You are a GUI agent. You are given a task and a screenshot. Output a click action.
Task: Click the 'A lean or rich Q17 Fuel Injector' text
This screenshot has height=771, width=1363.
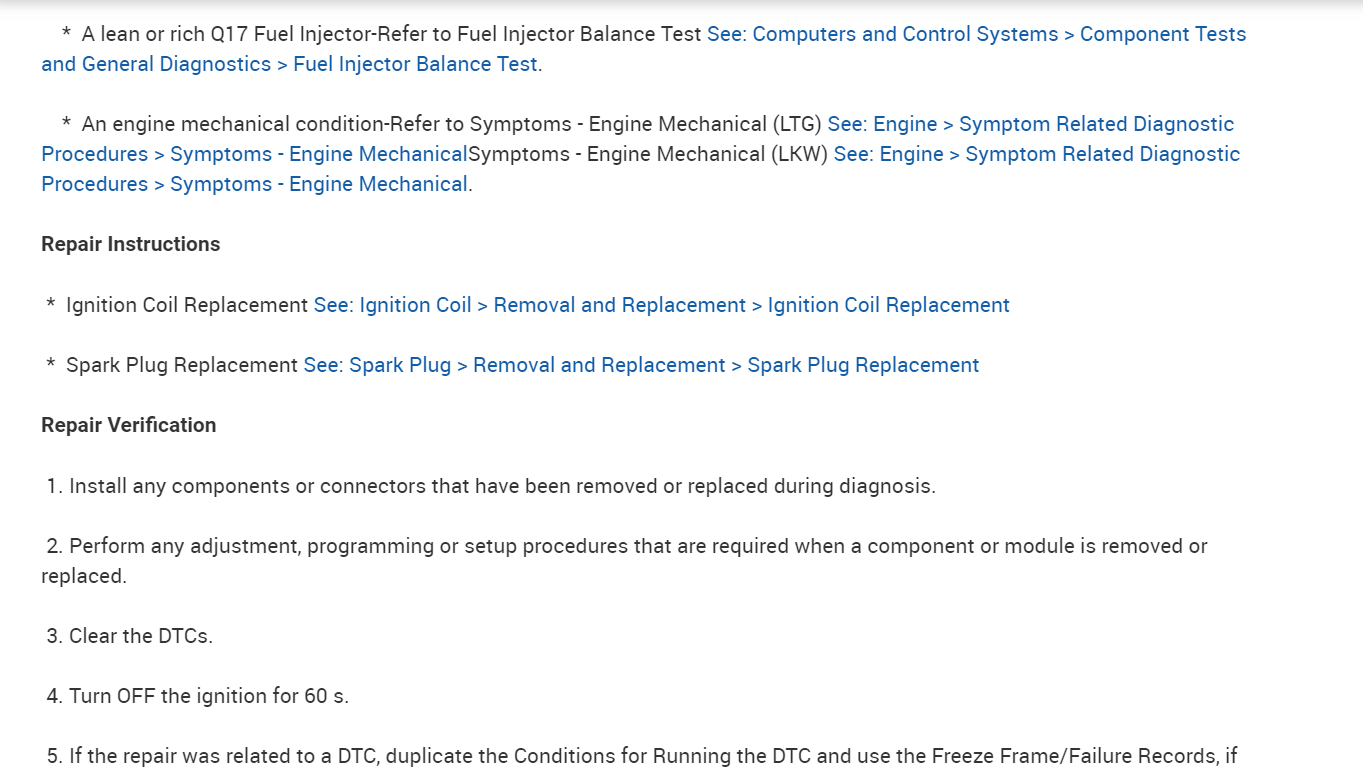point(228,34)
